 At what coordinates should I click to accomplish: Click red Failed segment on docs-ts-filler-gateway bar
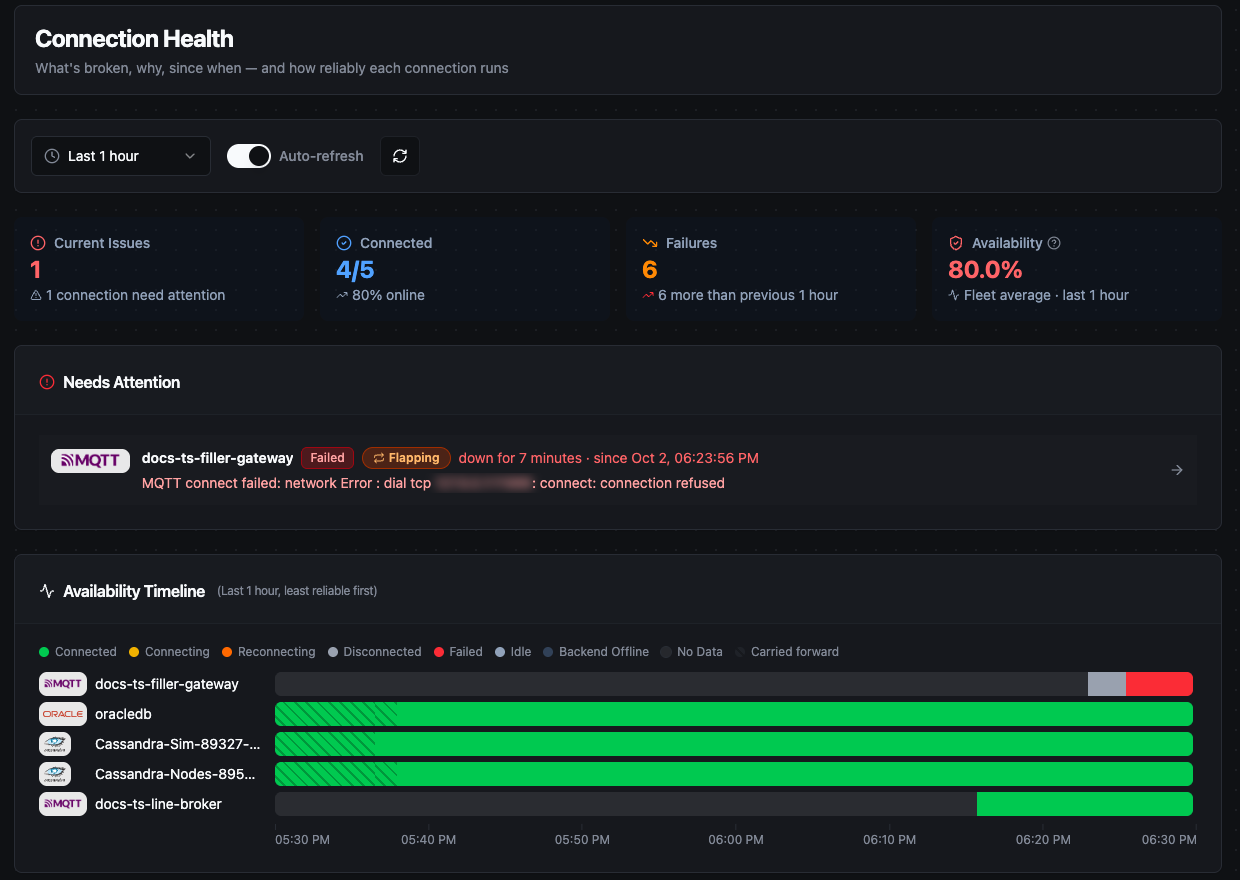pos(1159,684)
